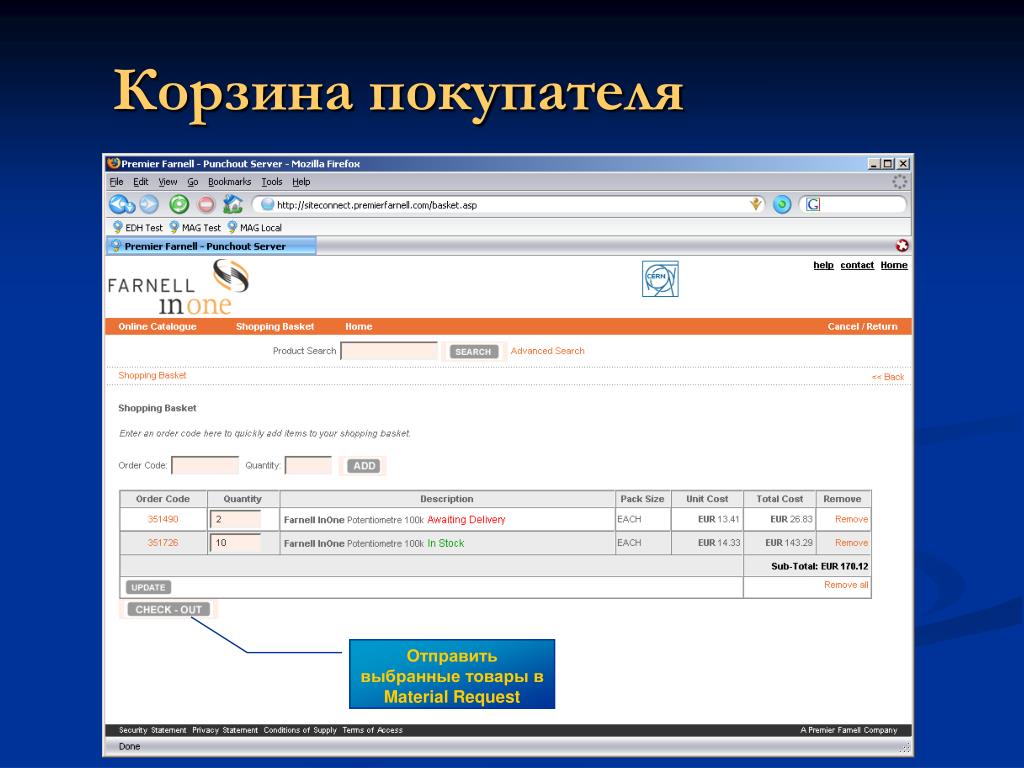Click the UPDATE button
Image resolution: width=1024 pixels, height=768 pixels.
[148, 587]
